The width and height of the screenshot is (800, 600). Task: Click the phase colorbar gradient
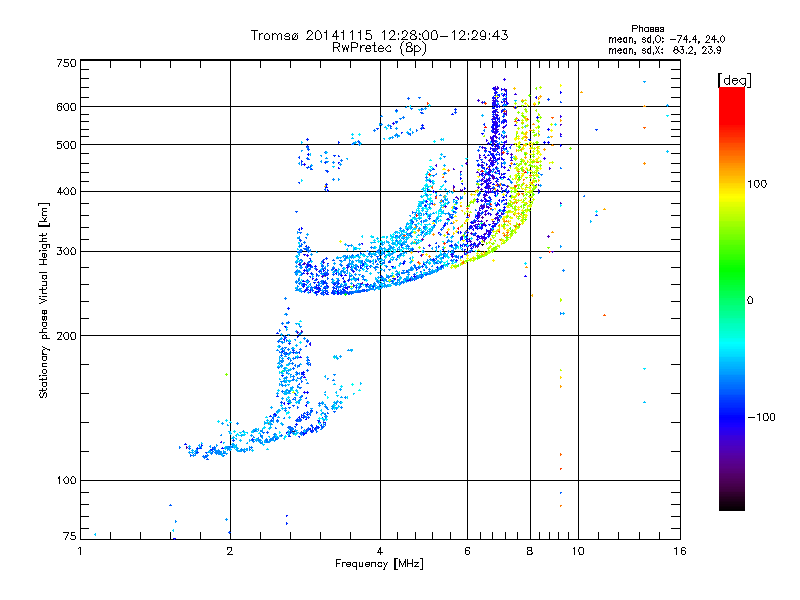click(732, 298)
